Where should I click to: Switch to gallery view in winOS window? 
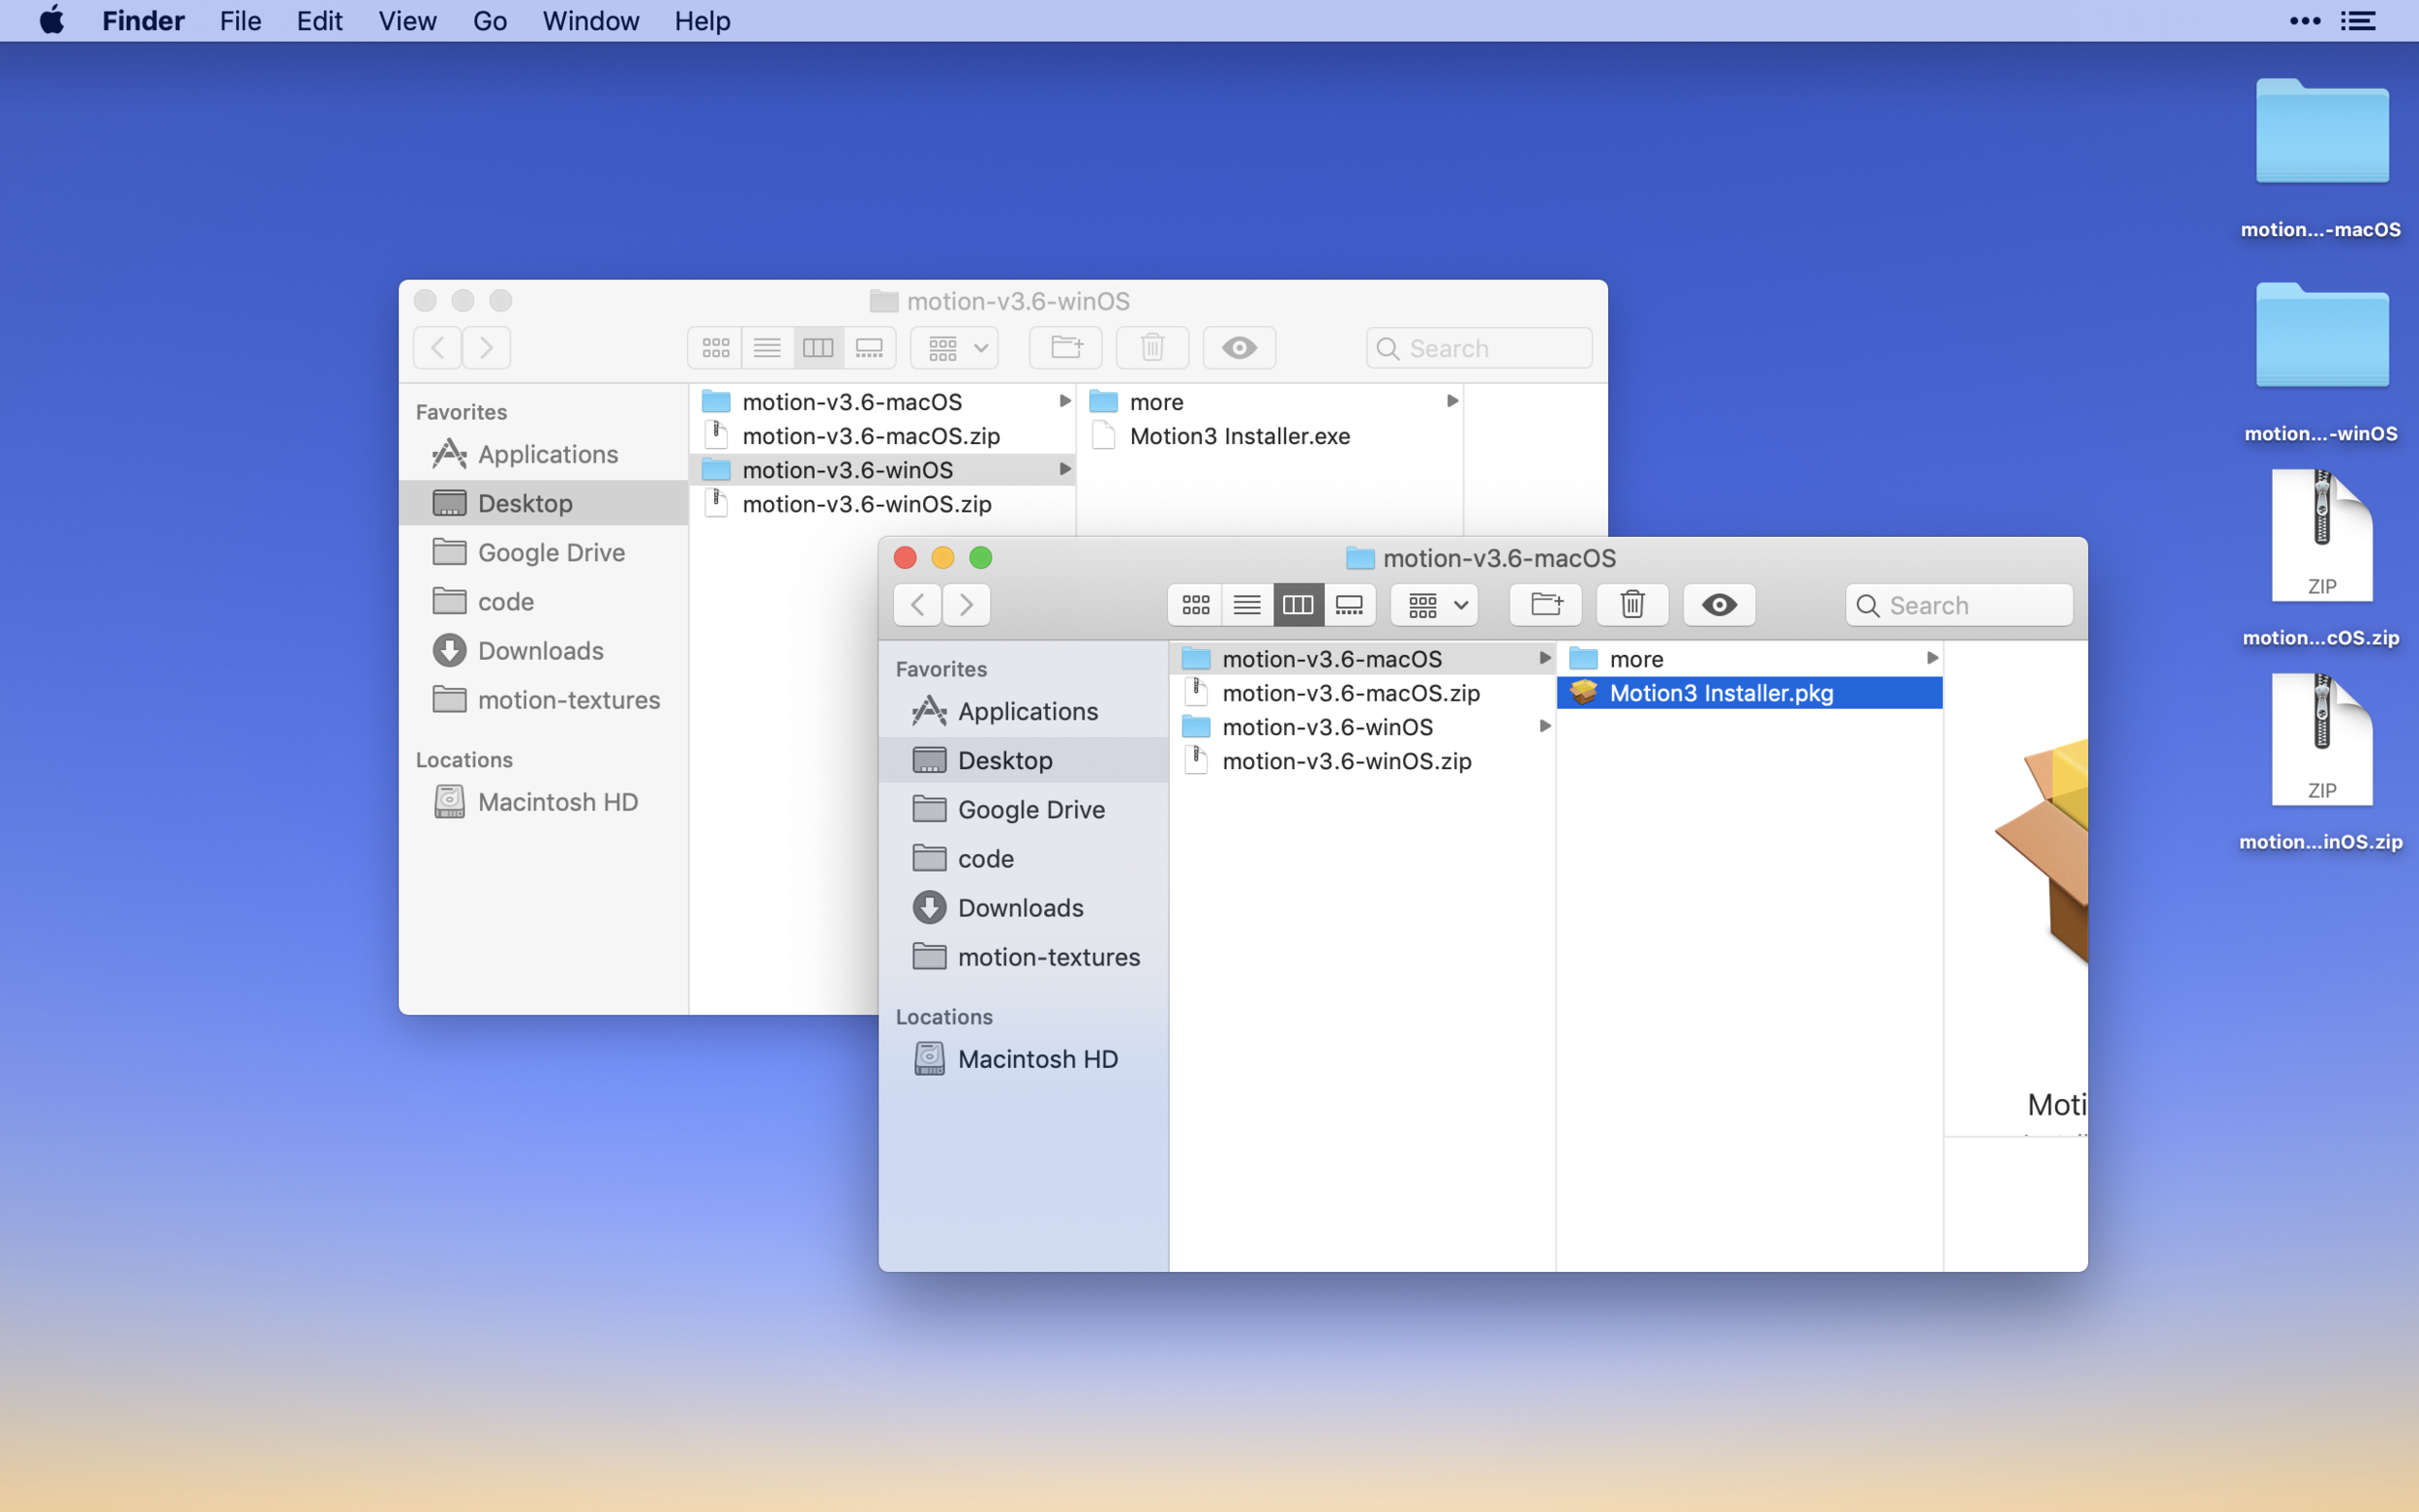[870, 348]
